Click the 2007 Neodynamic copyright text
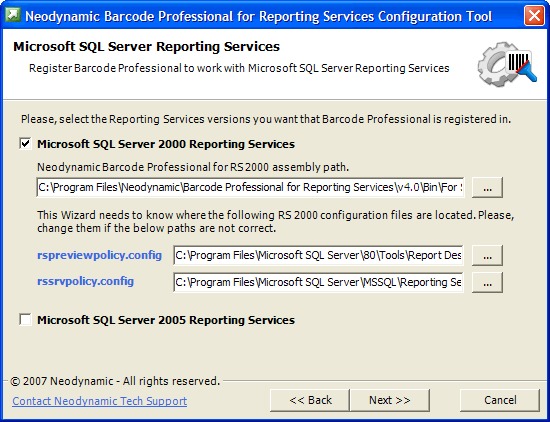 115,381
